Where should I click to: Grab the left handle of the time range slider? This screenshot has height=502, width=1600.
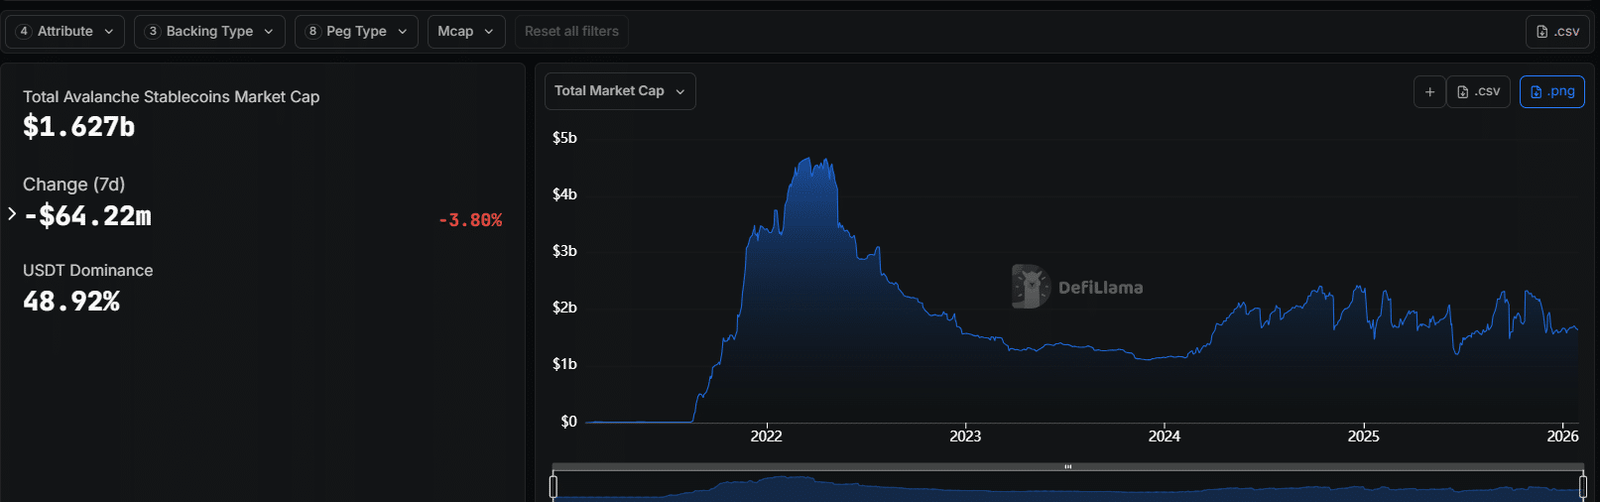[553, 487]
